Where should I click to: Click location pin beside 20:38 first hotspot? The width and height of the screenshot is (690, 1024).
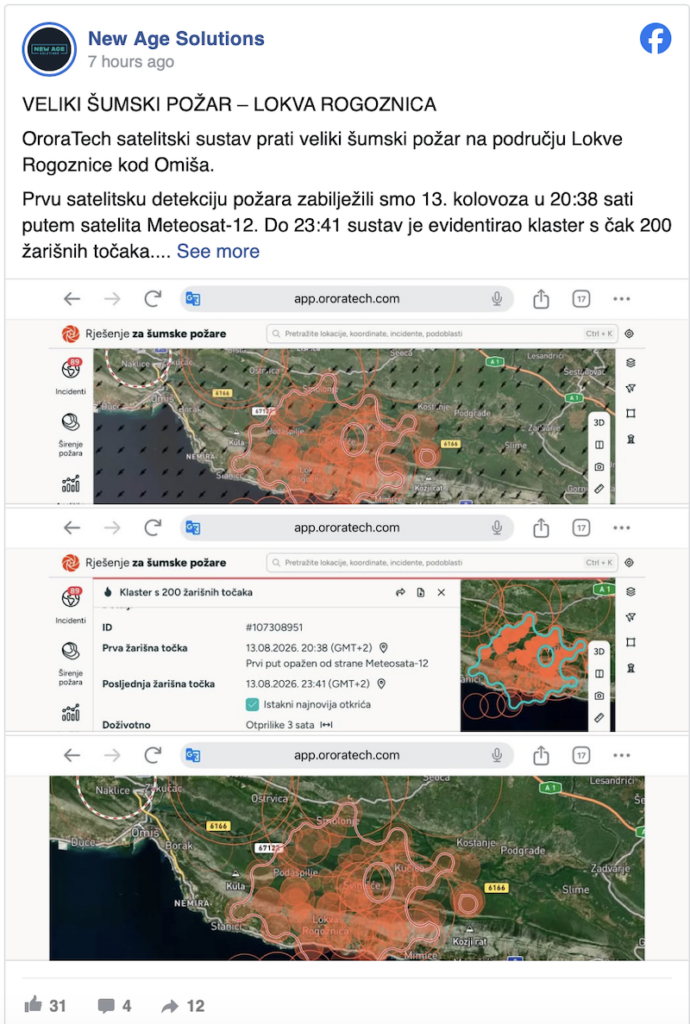(x=384, y=648)
